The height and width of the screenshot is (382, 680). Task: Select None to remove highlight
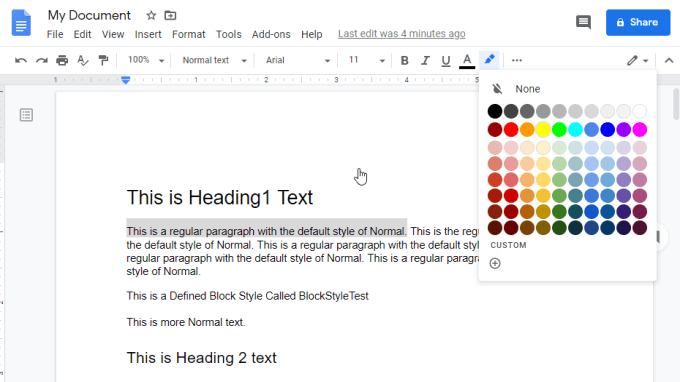click(527, 89)
